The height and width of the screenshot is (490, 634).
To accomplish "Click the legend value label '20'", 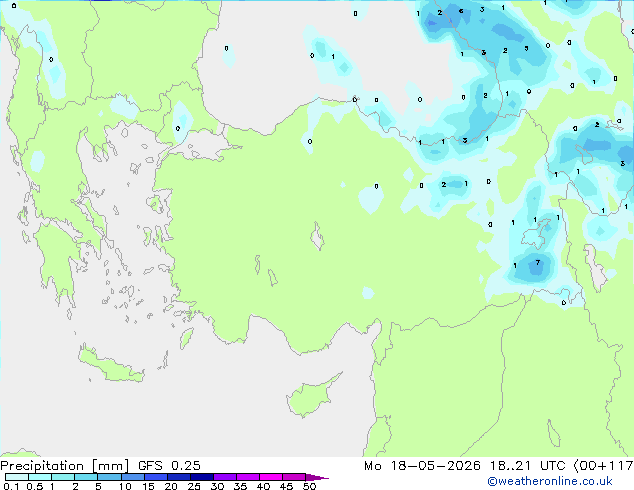I will [171, 486].
